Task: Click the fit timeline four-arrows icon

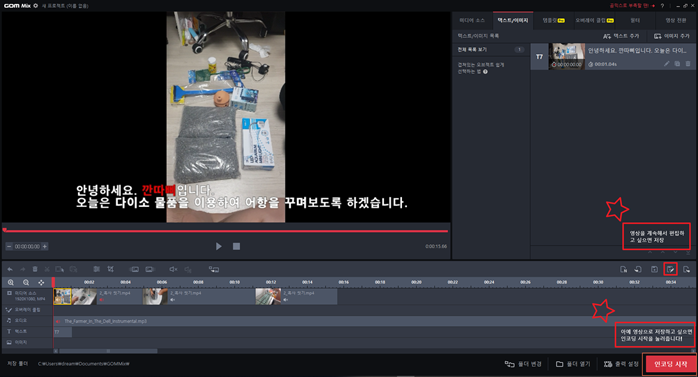Action: click(41, 283)
